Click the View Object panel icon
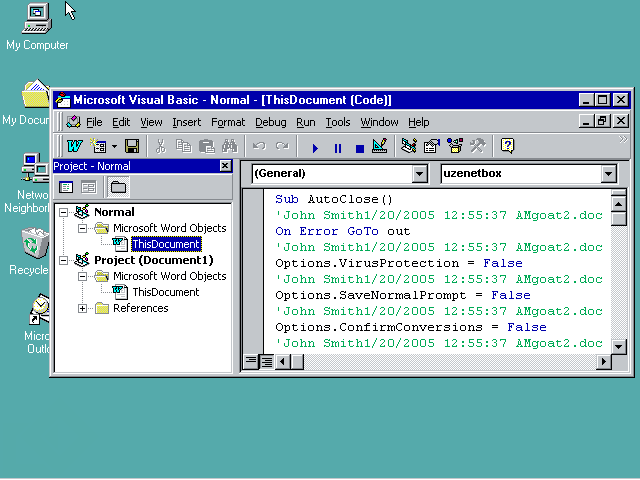The height and width of the screenshot is (480, 640). 89,187
